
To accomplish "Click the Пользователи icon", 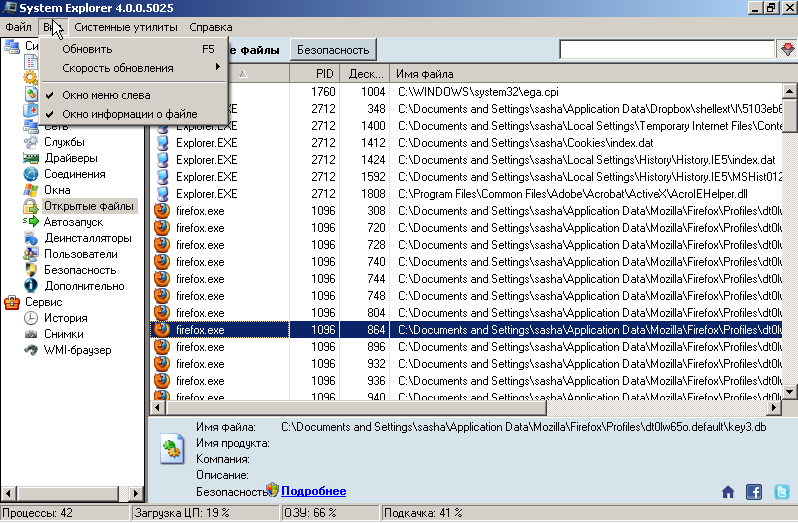I will [31, 254].
